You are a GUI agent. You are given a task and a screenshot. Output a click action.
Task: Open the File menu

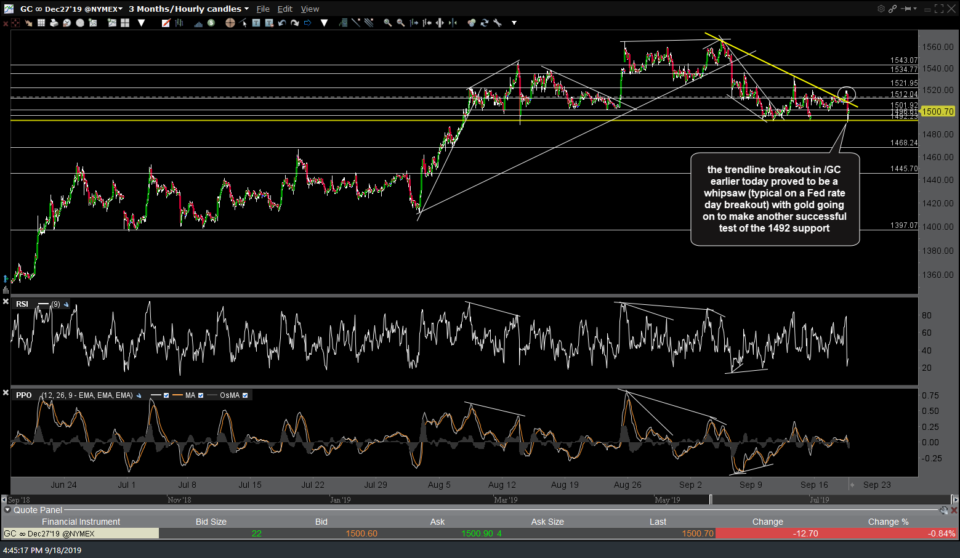click(x=264, y=8)
